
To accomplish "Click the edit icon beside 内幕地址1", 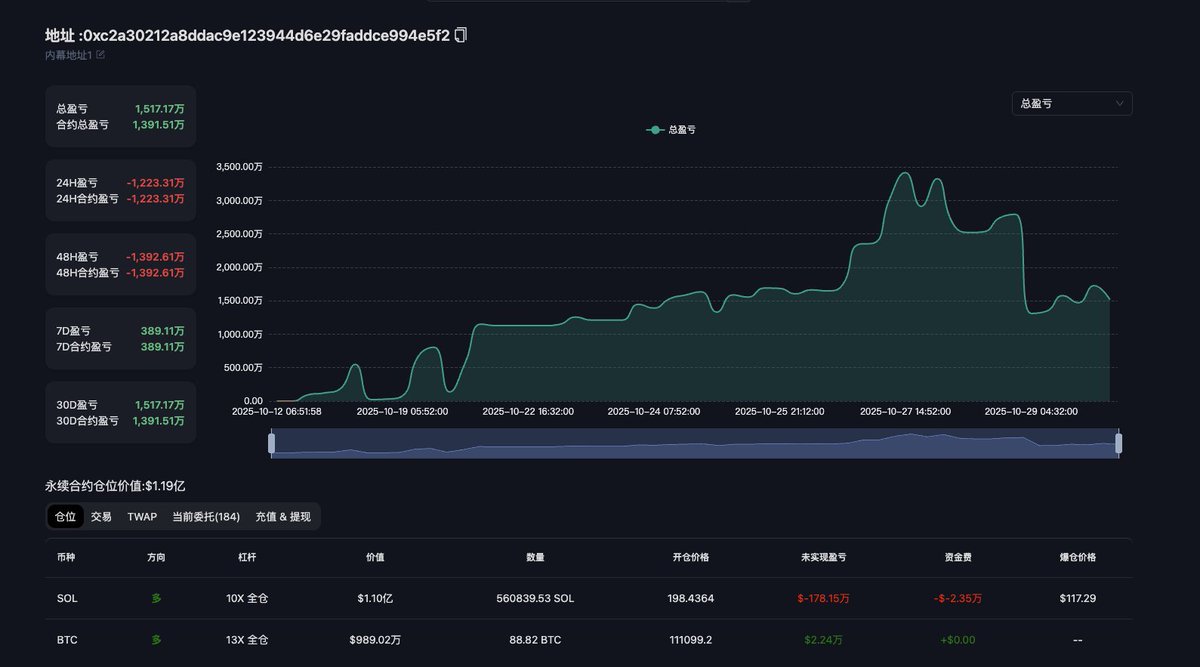I will coord(100,55).
